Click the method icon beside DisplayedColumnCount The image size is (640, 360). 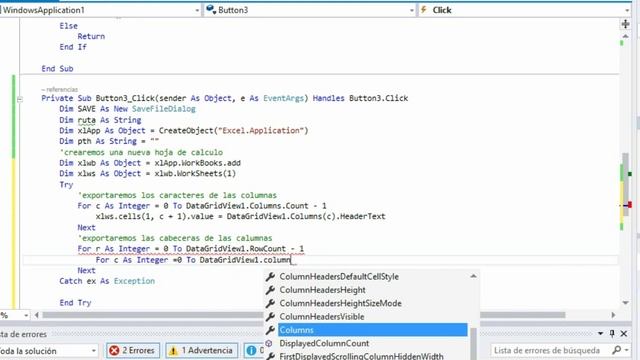(269, 343)
